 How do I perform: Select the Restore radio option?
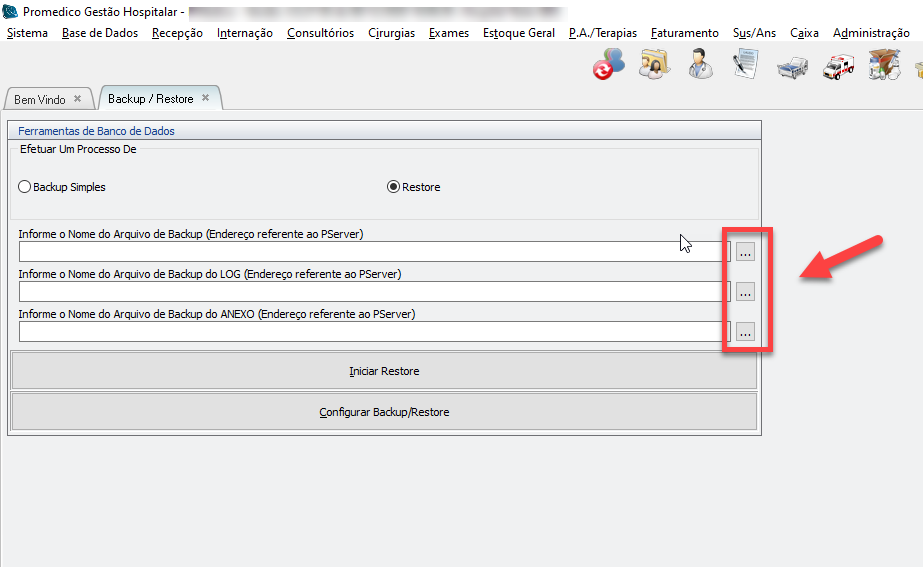393,187
